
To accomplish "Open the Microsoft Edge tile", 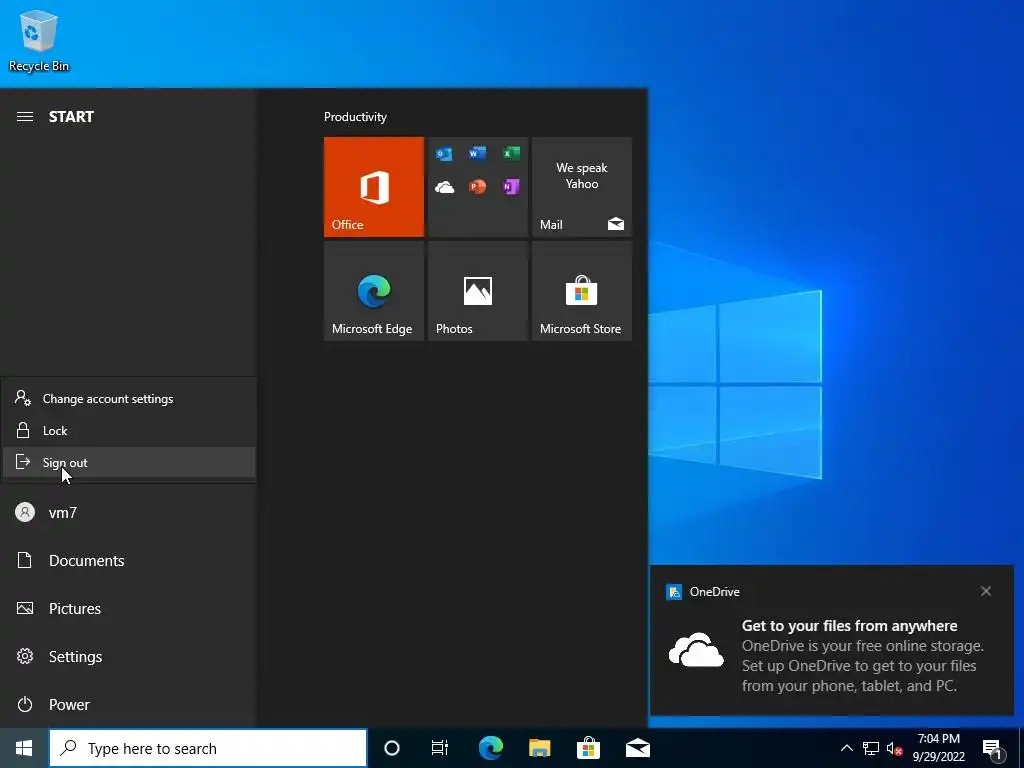I will pyautogui.click(x=374, y=291).
